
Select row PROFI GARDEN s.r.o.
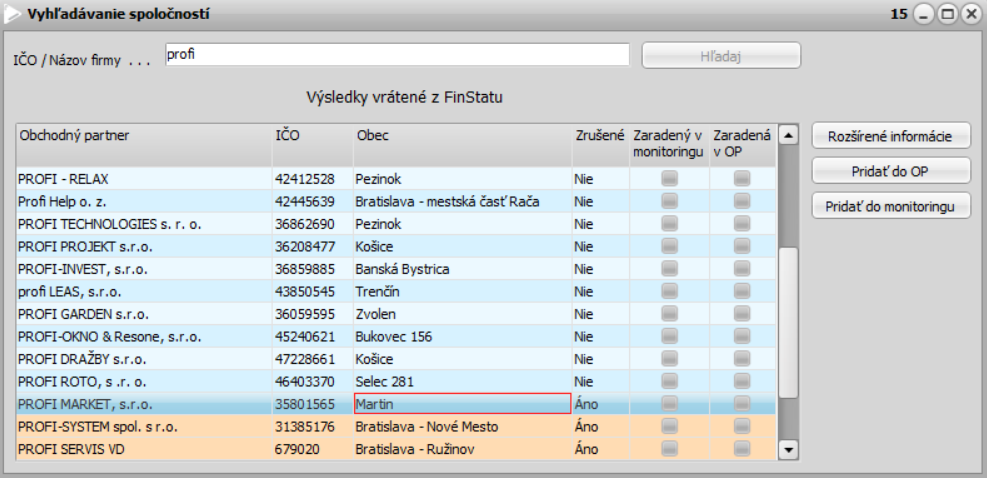[396, 314]
